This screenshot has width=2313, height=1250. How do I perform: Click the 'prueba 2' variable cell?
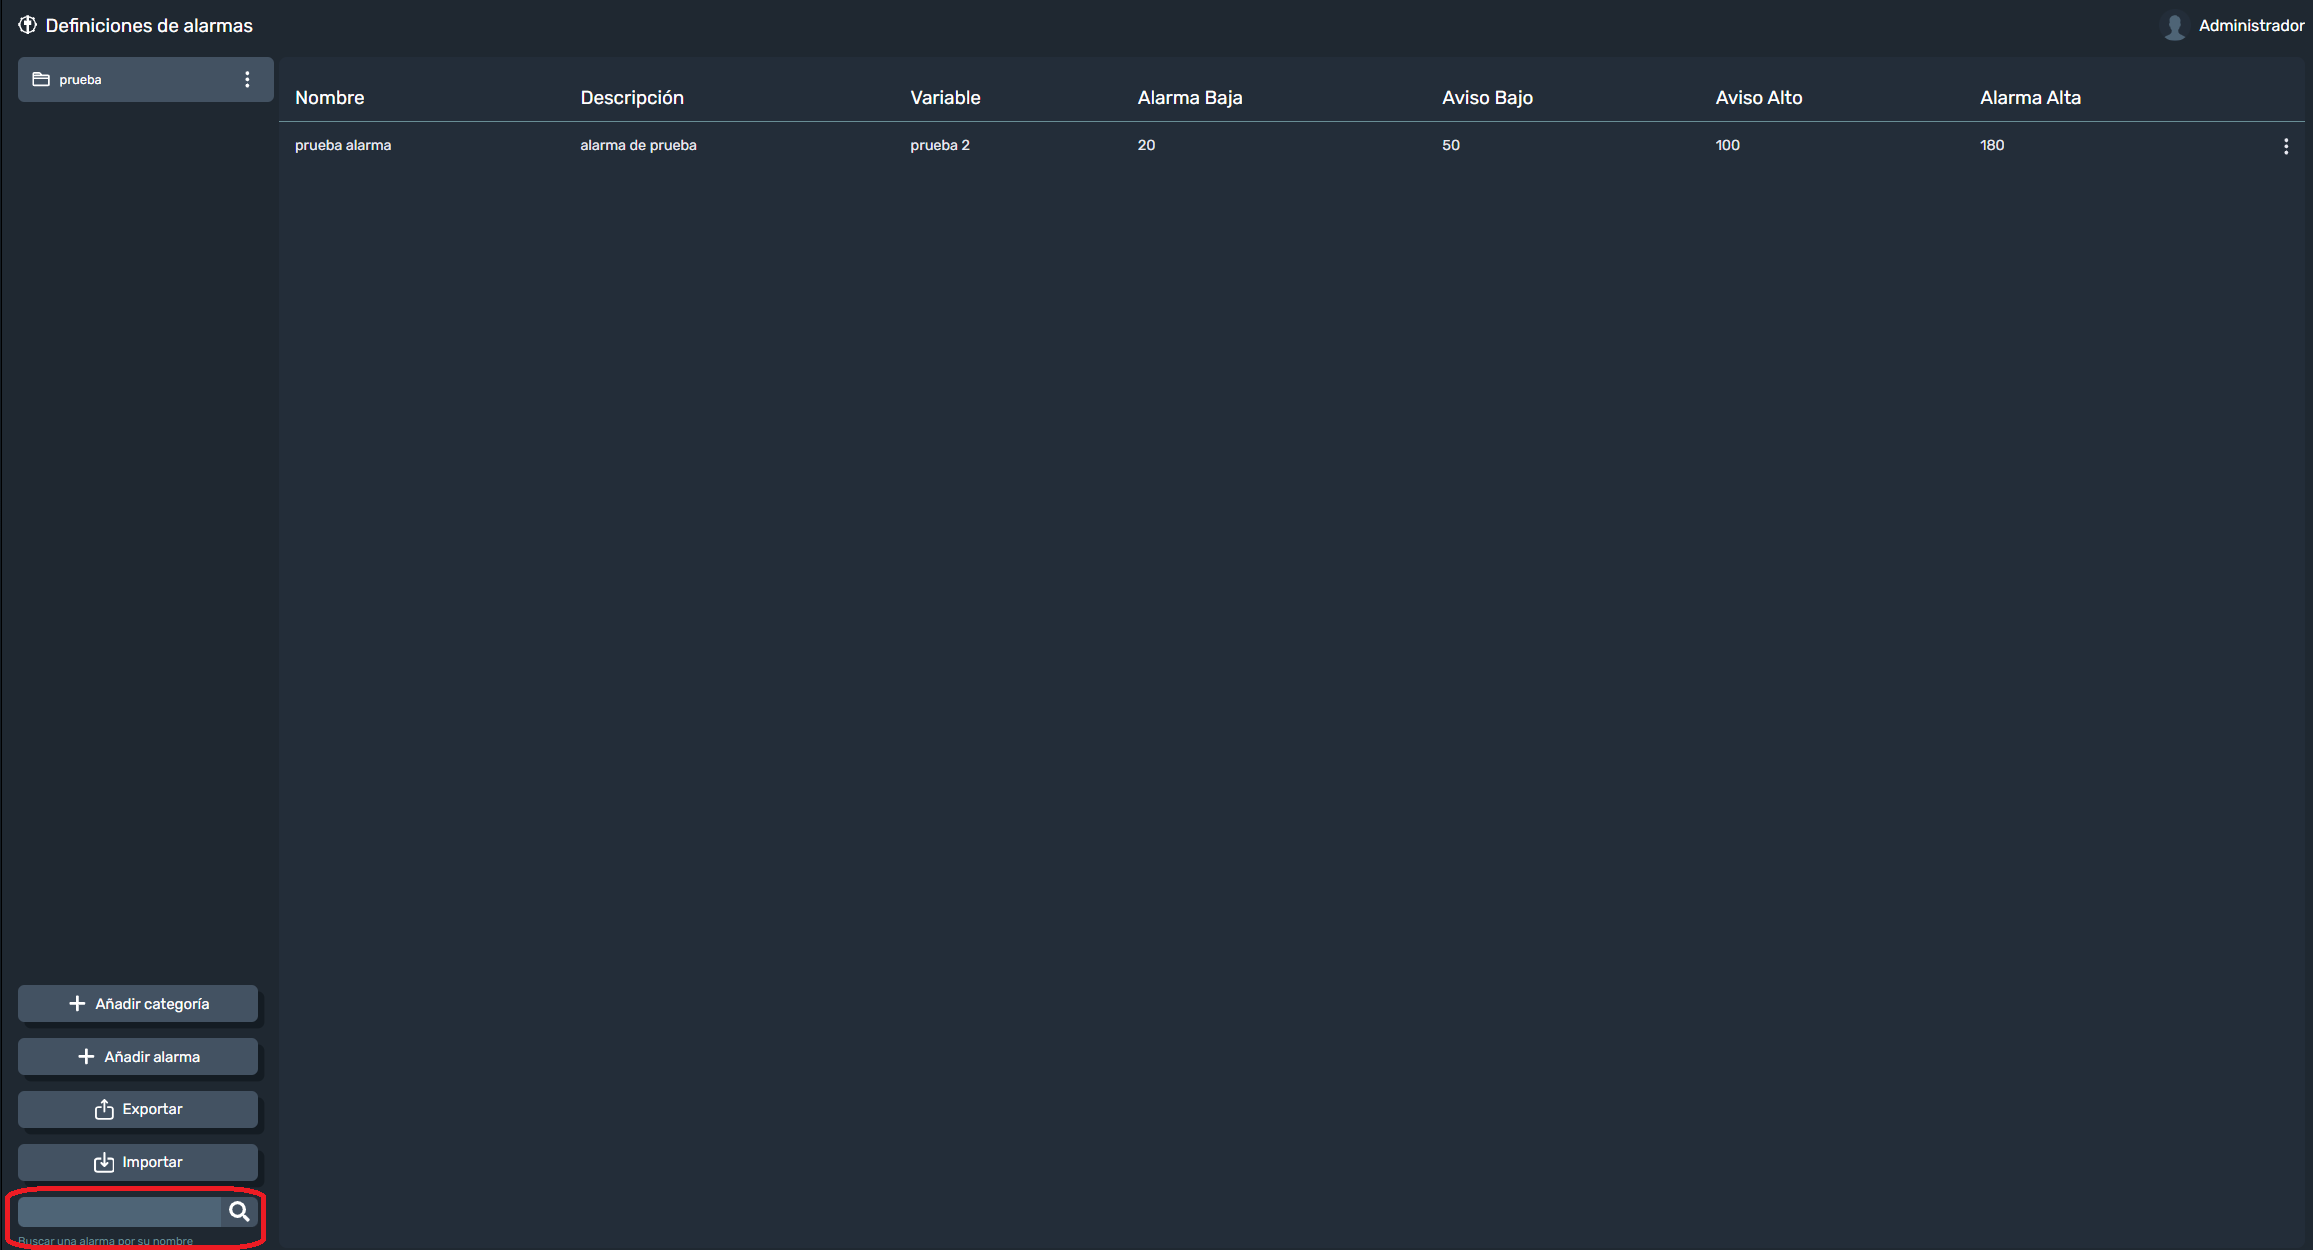pos(940,145)
